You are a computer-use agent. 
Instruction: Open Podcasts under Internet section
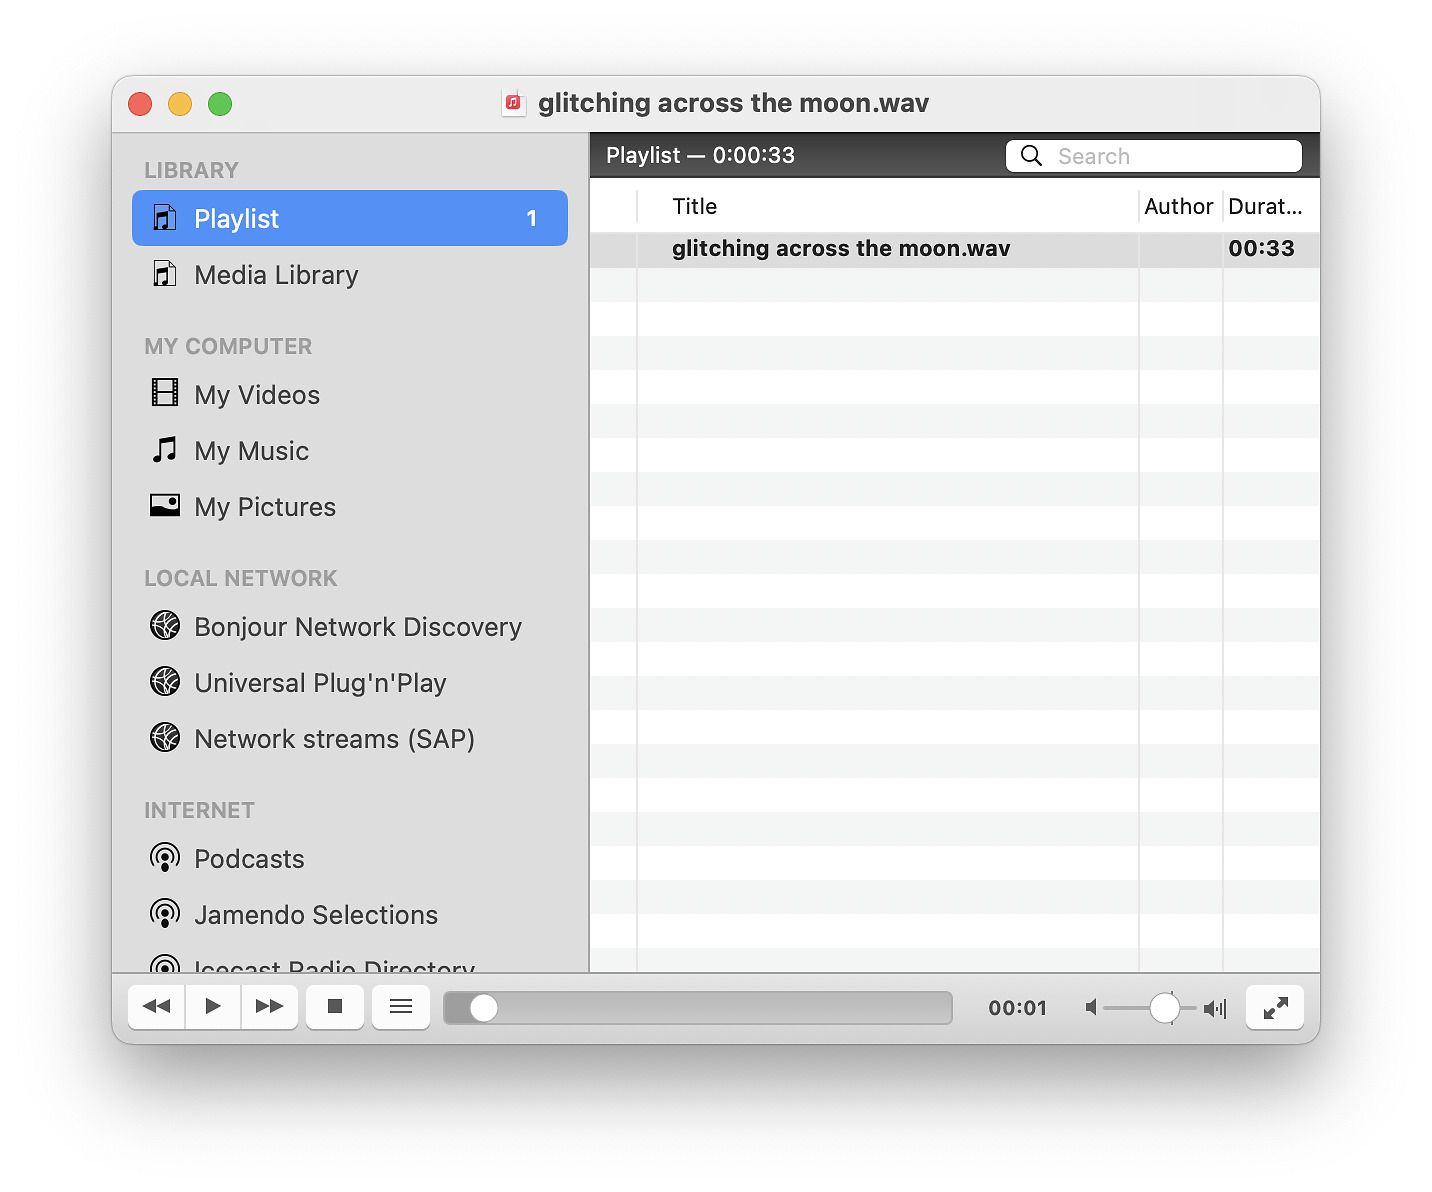pyautogui.click(x=249, y=859)
